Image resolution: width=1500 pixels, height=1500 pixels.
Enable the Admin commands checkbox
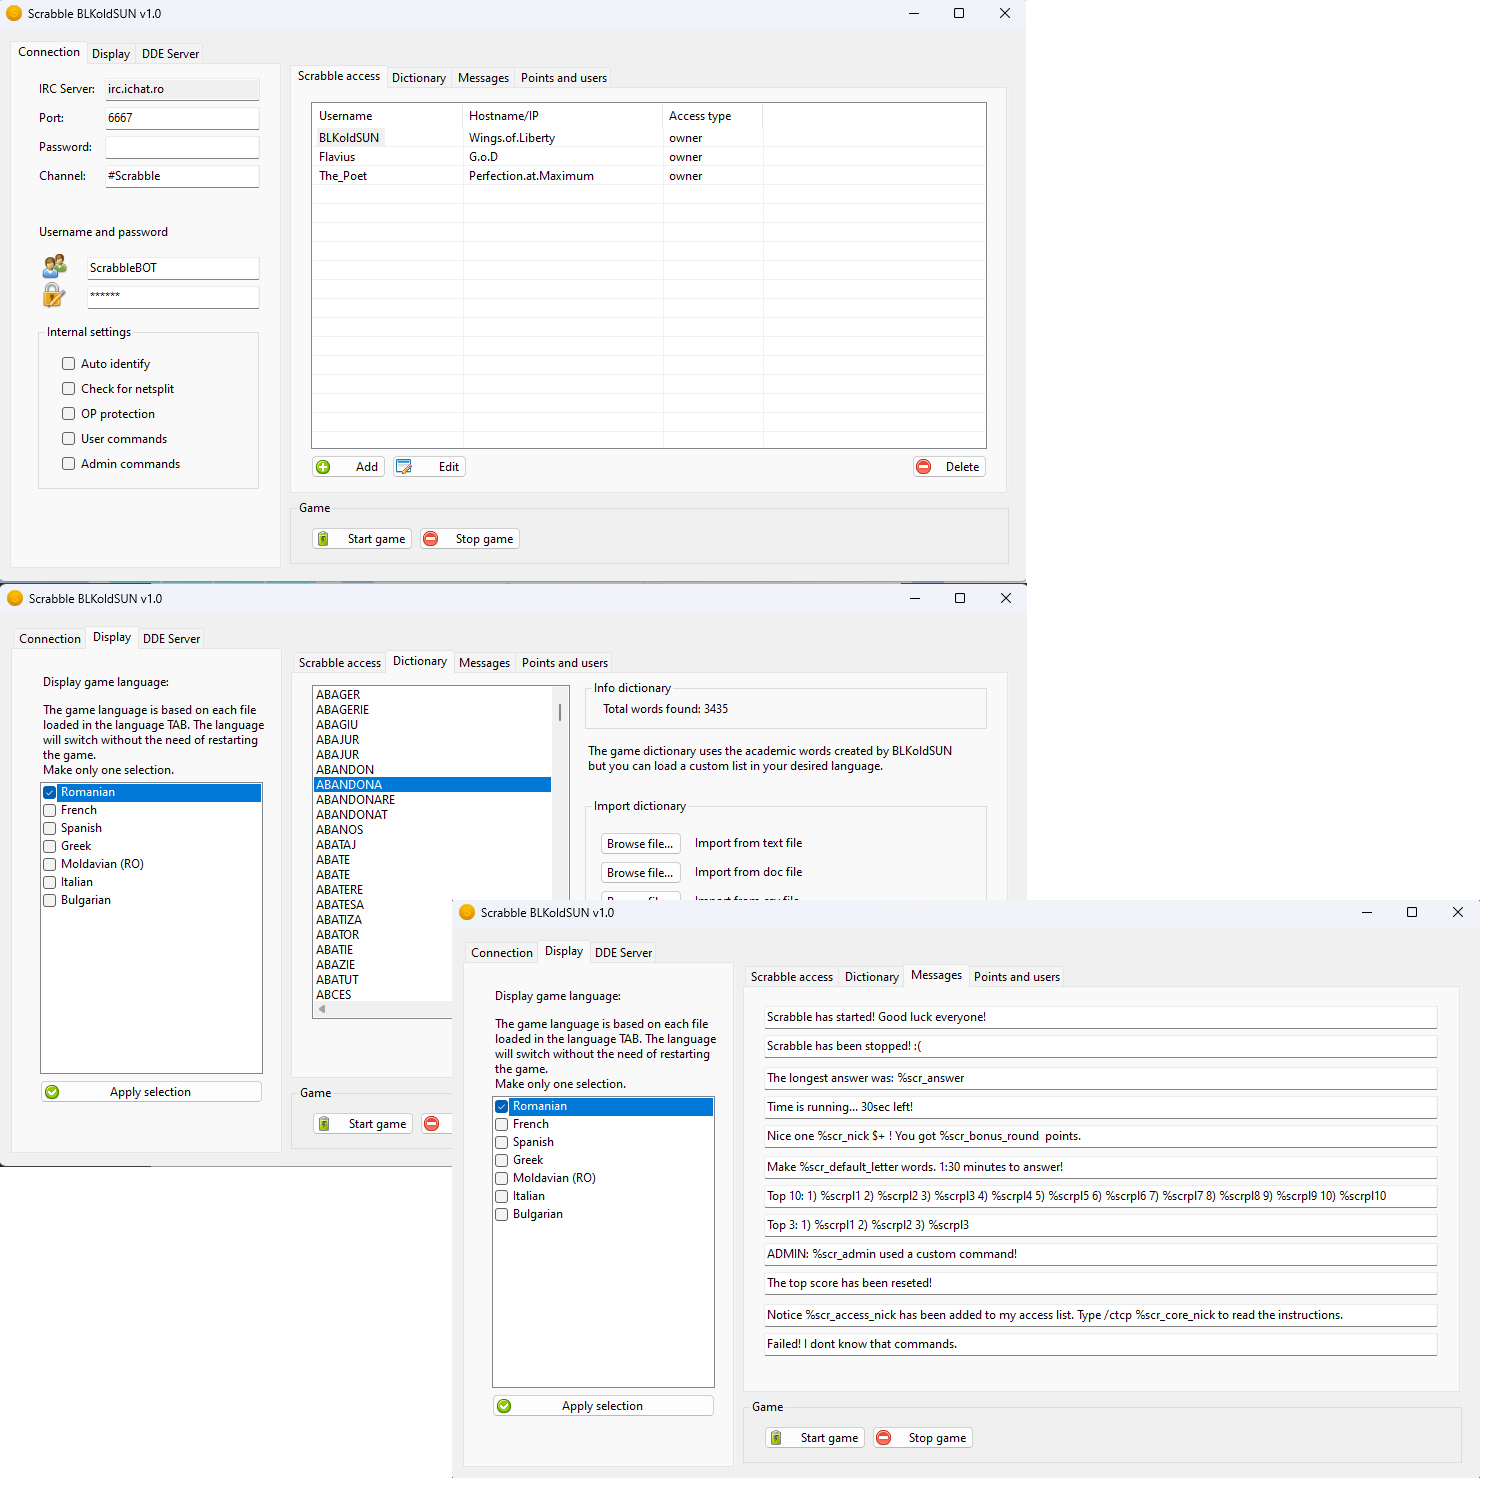click(x=68, y=464)
